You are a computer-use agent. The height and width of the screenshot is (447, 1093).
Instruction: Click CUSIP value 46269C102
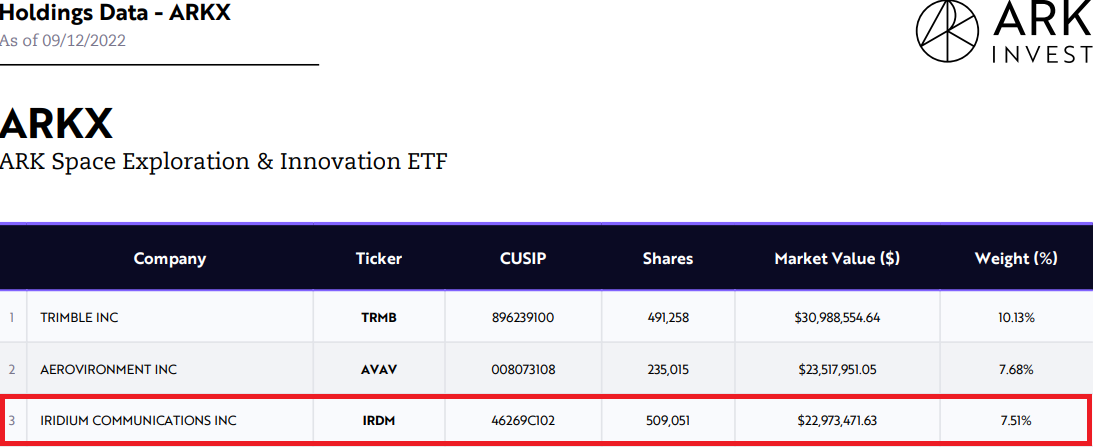523,421
